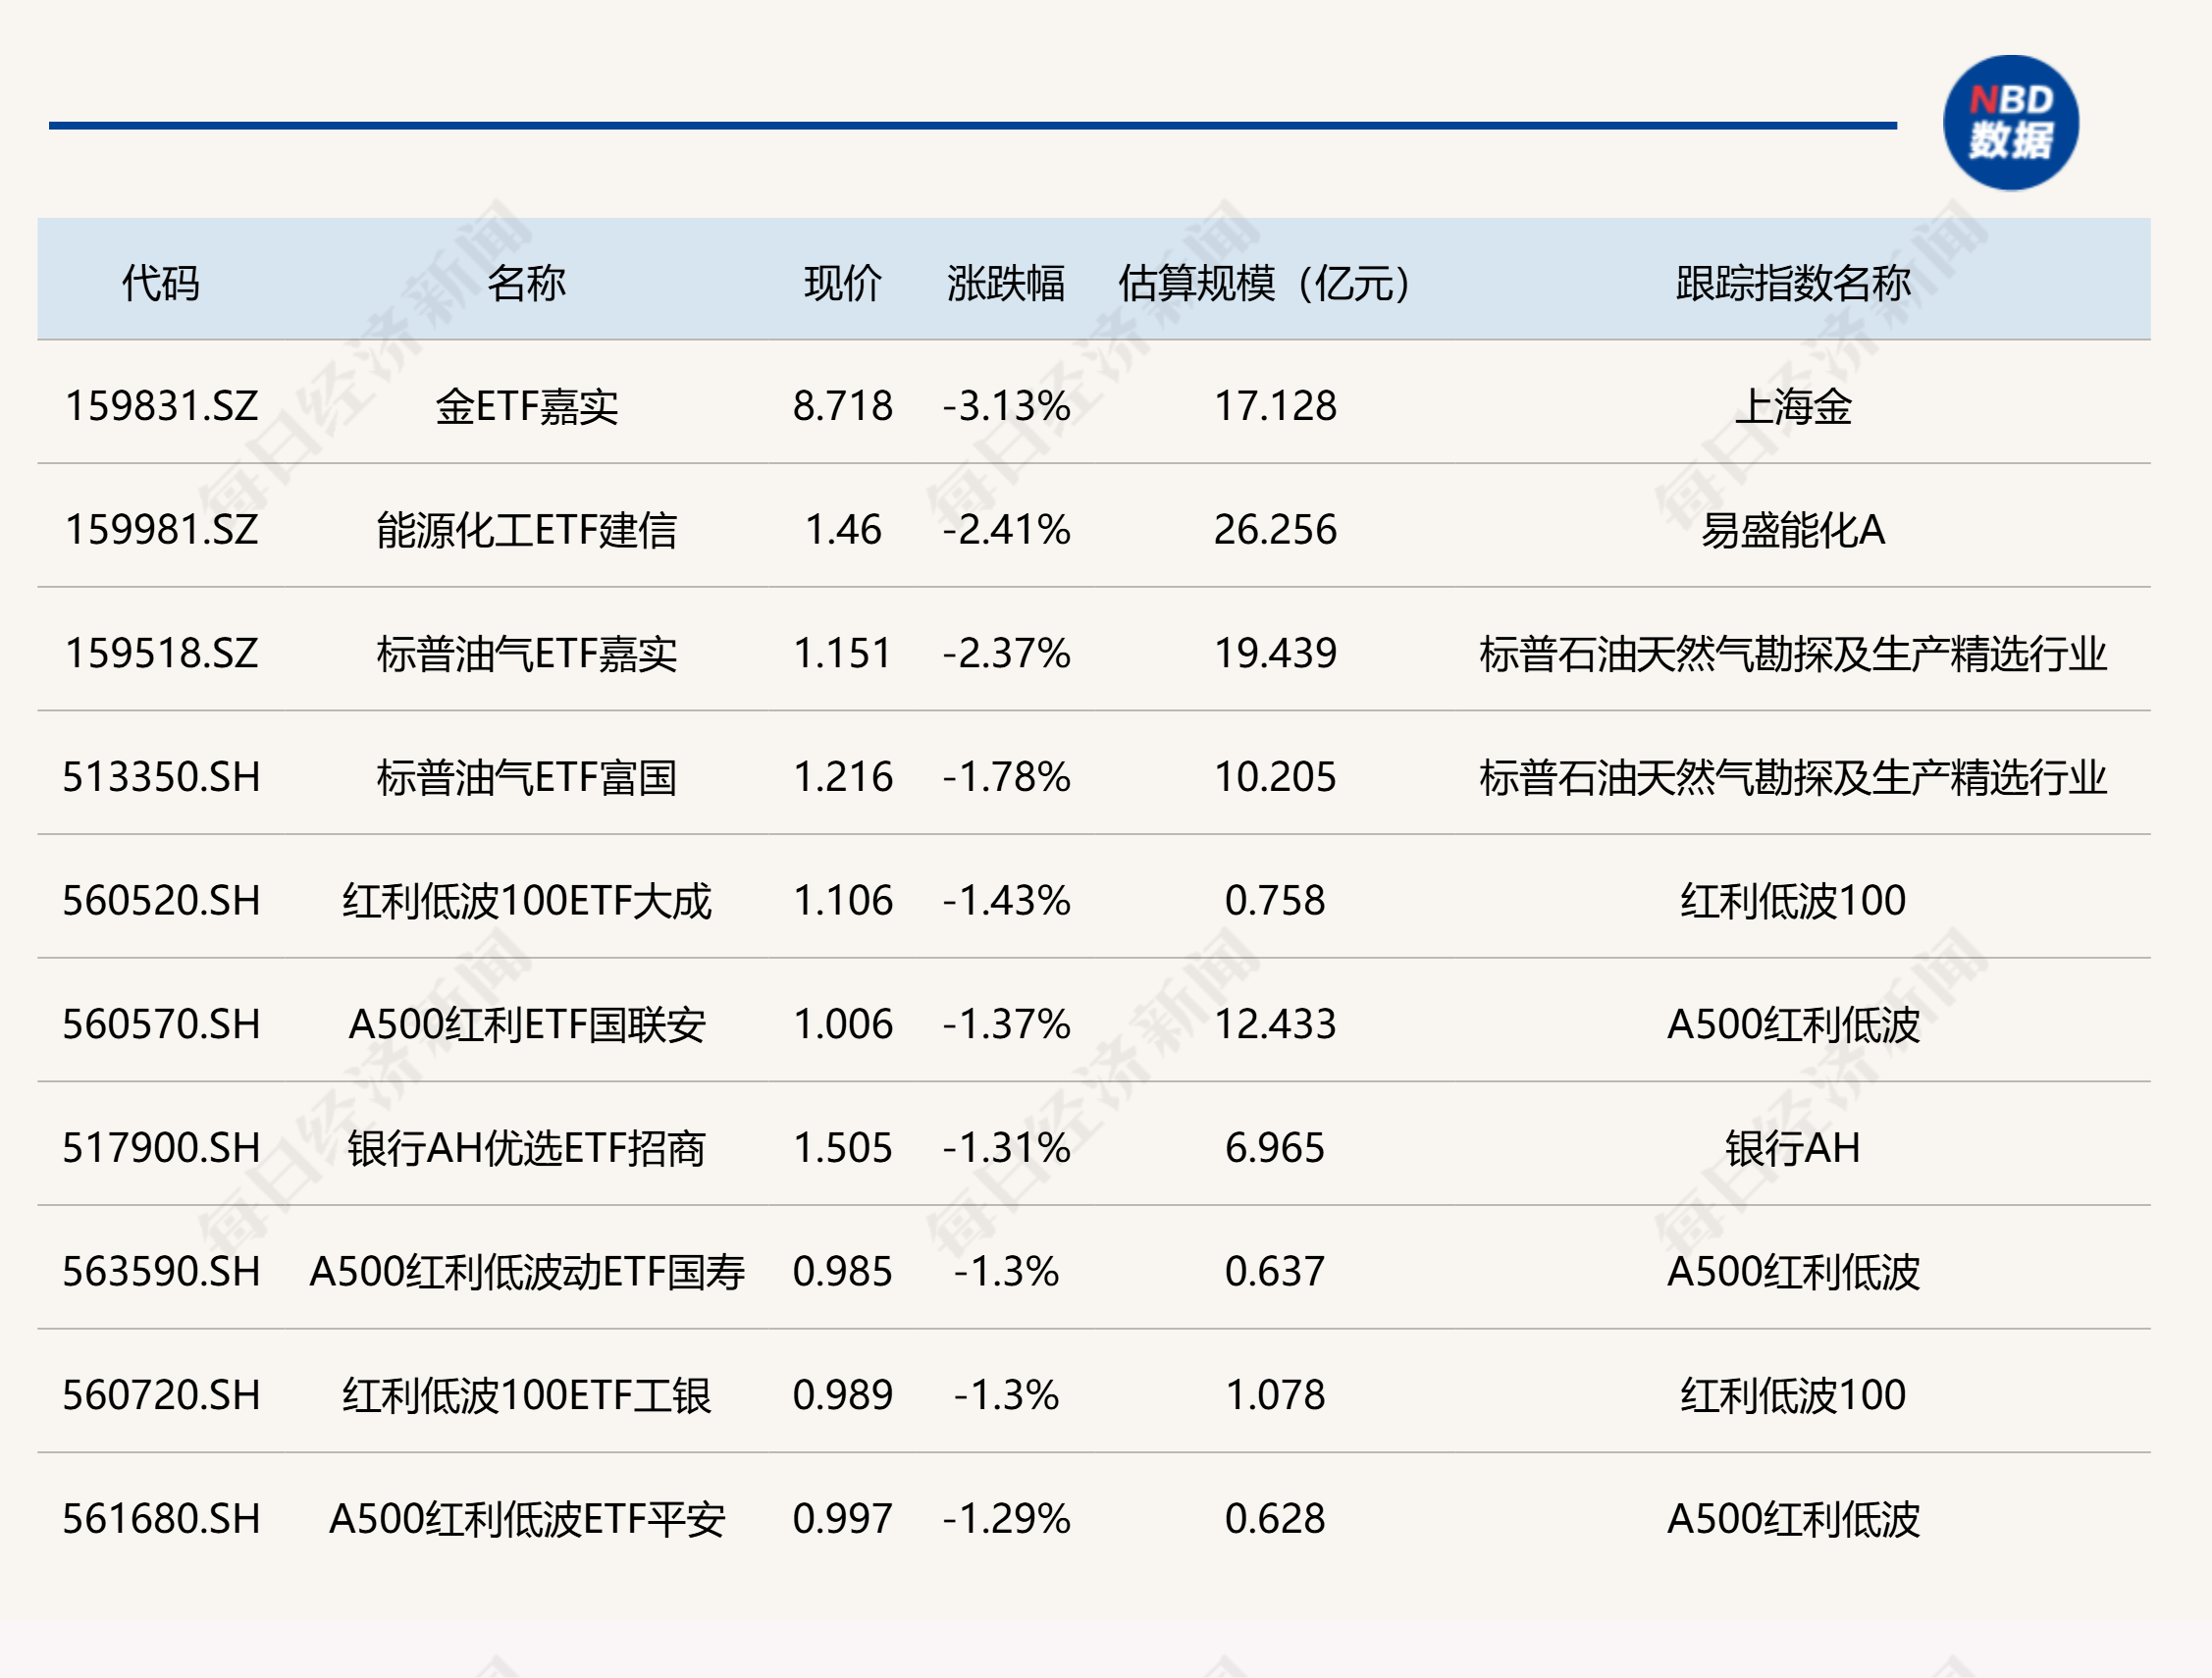This screenshot has width=2212, height=1678.
Task: Click the scale value 6.965
Action: pos(1275,1148)
